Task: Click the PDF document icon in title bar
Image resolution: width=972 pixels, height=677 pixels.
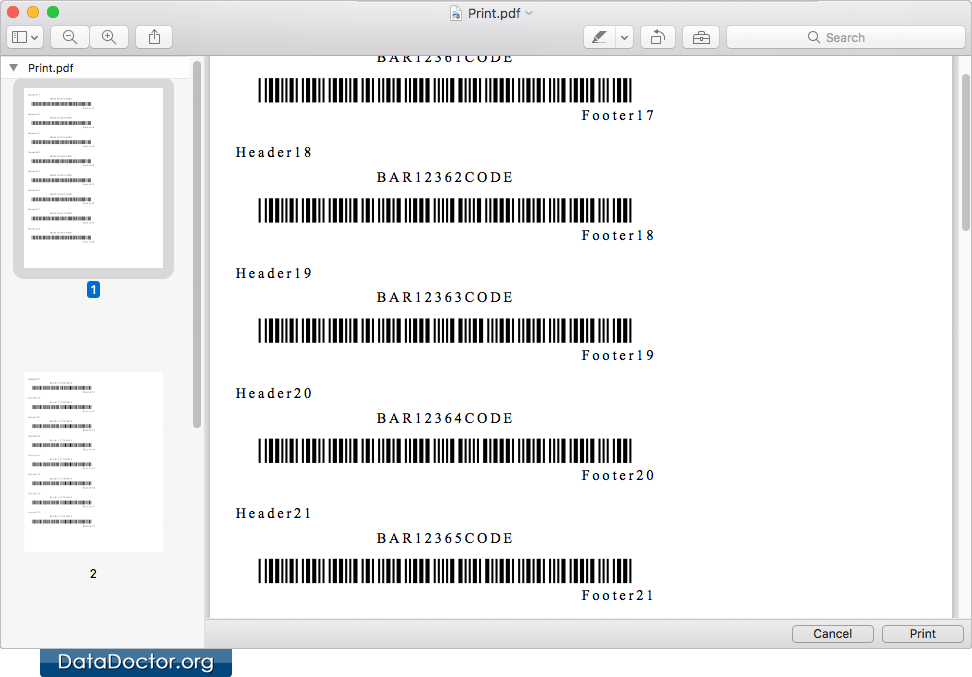Action: pyautogui.click(x=456, y=13)
